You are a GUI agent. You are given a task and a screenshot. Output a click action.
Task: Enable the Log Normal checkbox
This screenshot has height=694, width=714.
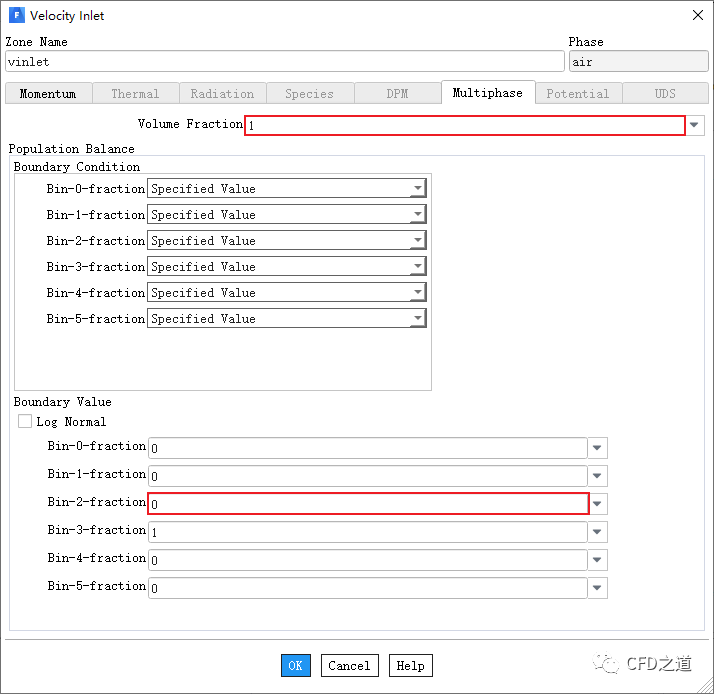click(x=25, y=422)
